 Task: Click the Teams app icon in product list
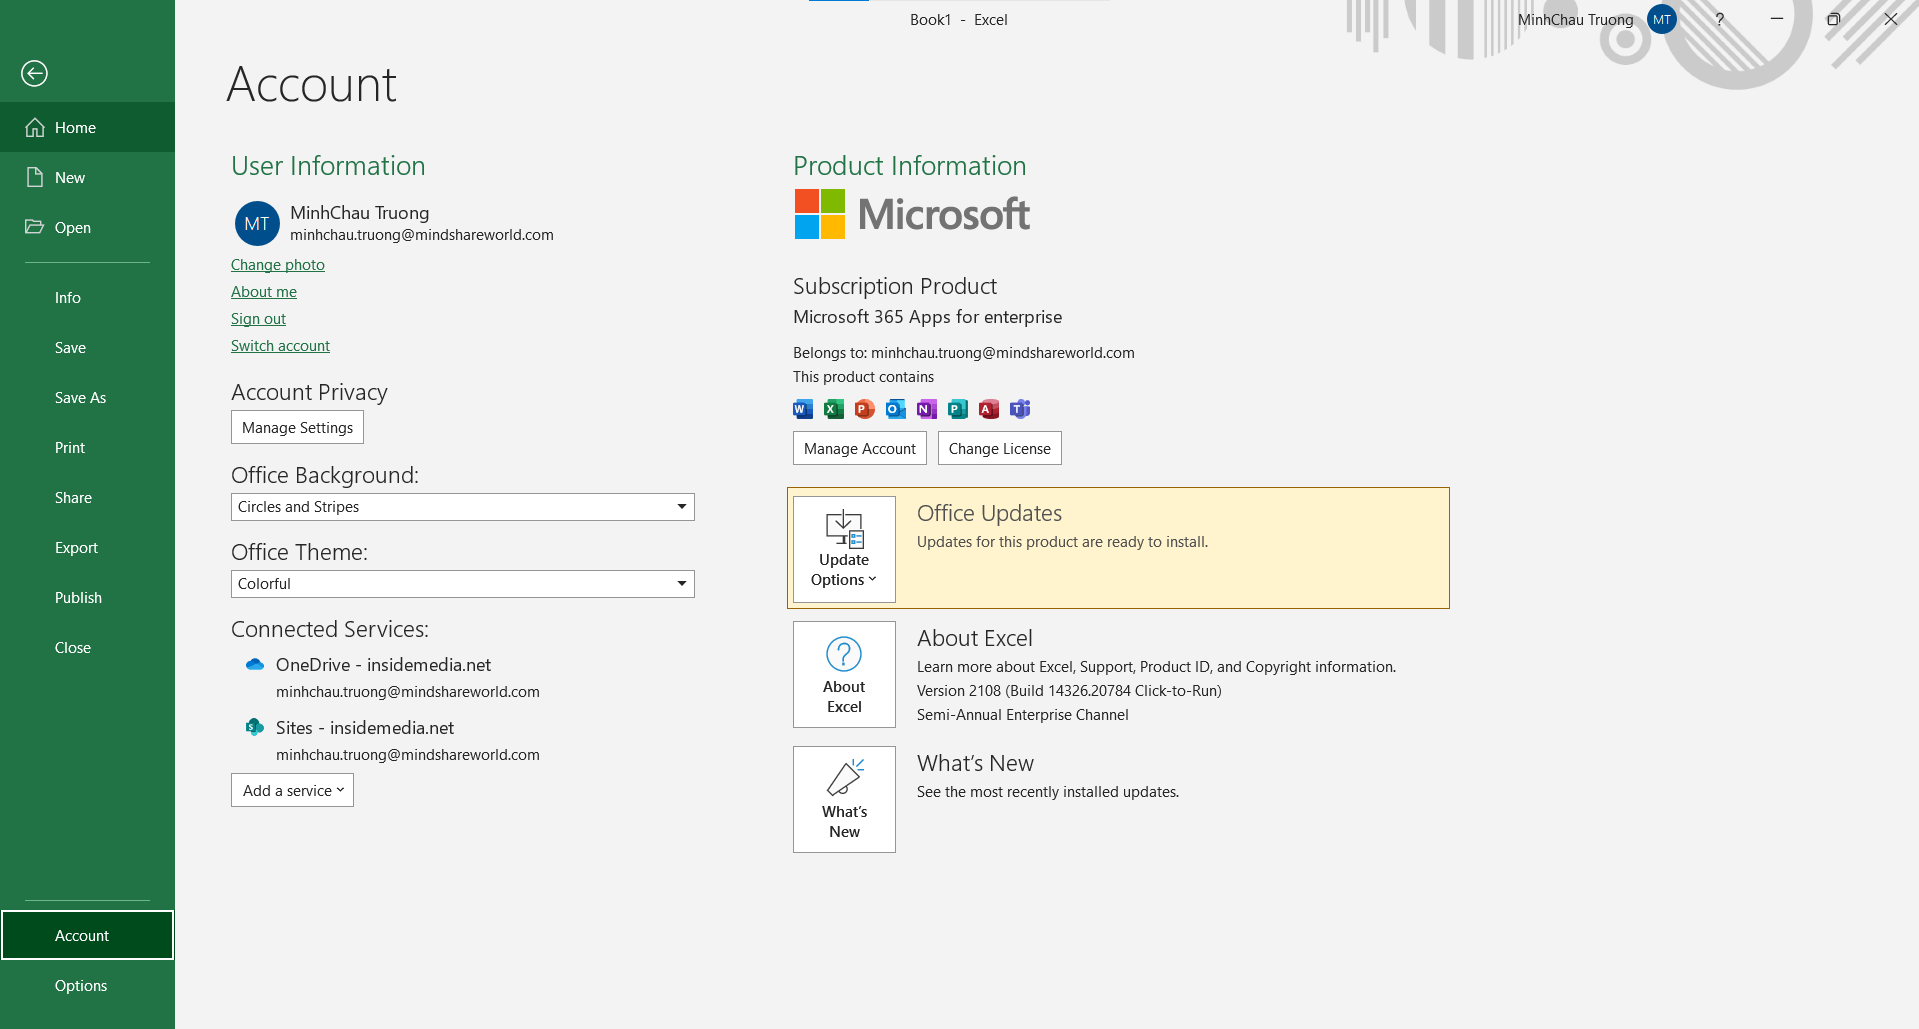click(1020, 408)
